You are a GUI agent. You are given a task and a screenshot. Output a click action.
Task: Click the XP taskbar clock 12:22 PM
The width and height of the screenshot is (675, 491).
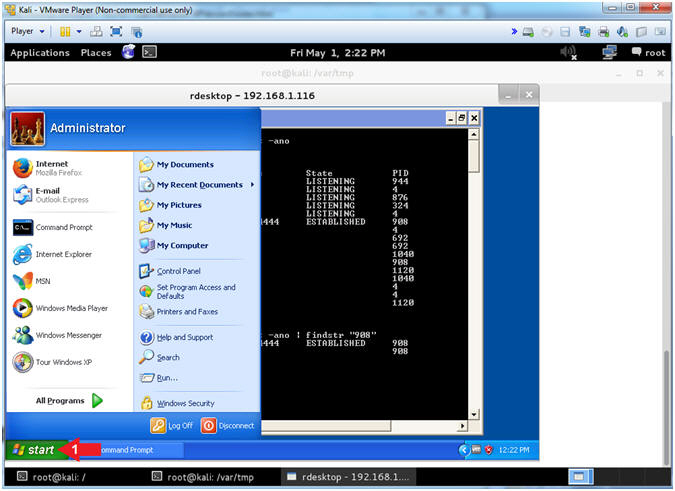pos(514,450)
